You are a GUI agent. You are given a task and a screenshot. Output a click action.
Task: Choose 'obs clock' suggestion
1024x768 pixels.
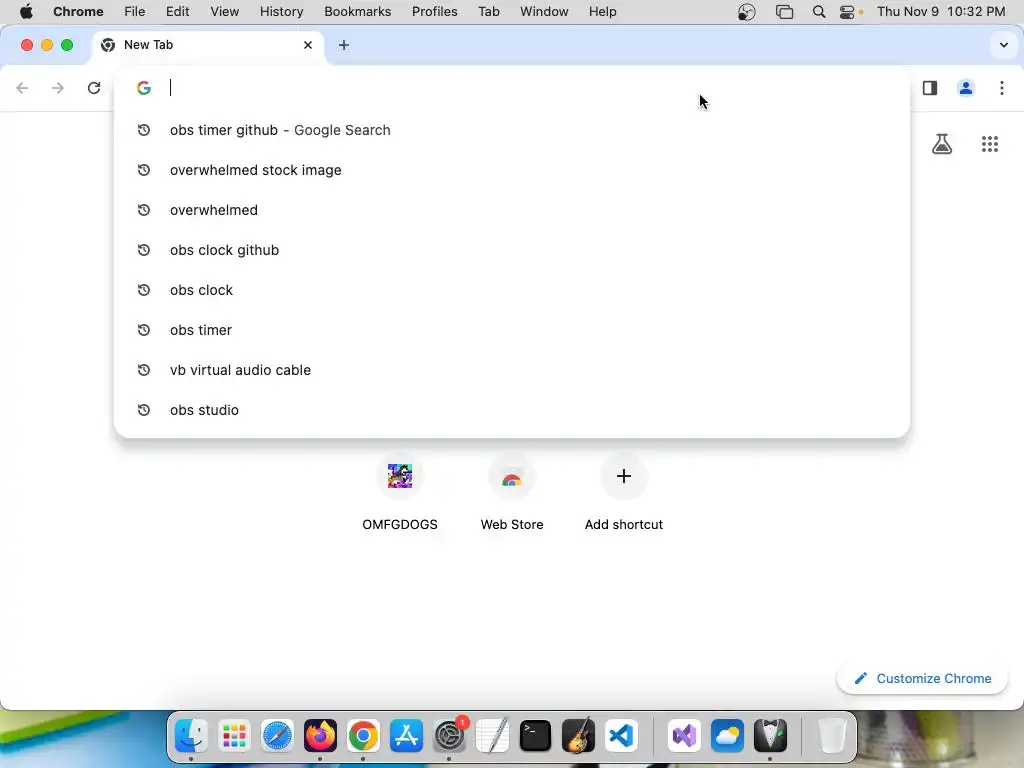(x=512, y=290)
